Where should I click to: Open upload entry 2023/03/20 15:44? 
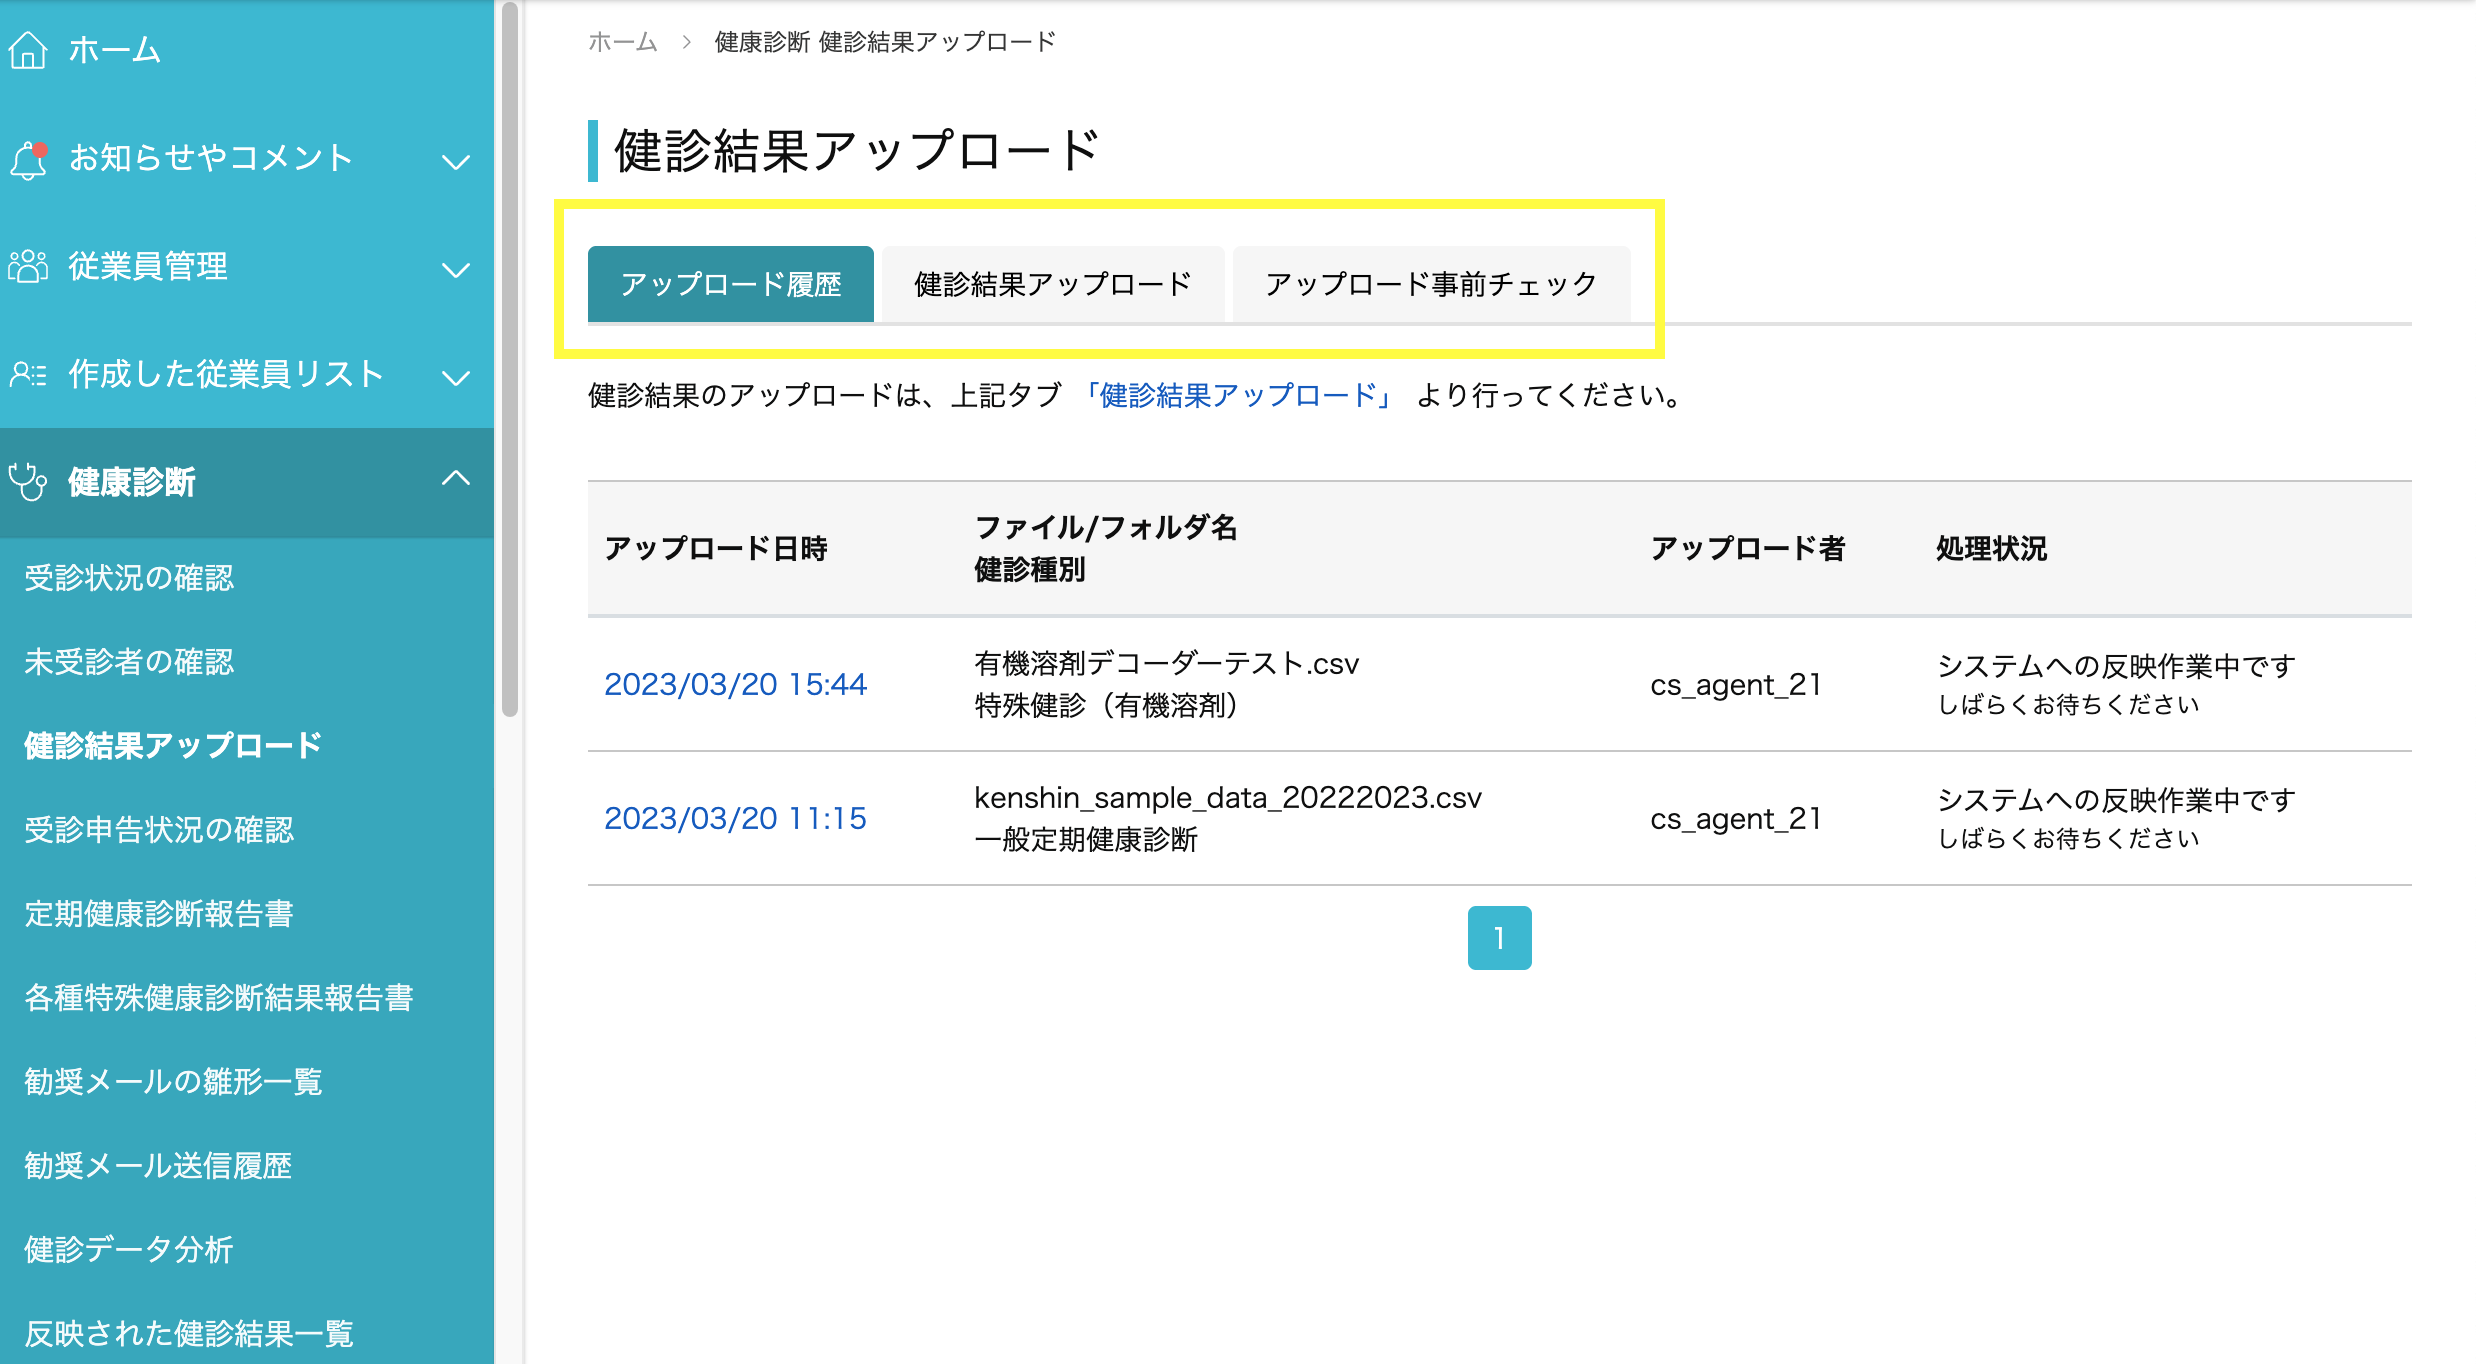pyautogui.click(x=735, y=684)
